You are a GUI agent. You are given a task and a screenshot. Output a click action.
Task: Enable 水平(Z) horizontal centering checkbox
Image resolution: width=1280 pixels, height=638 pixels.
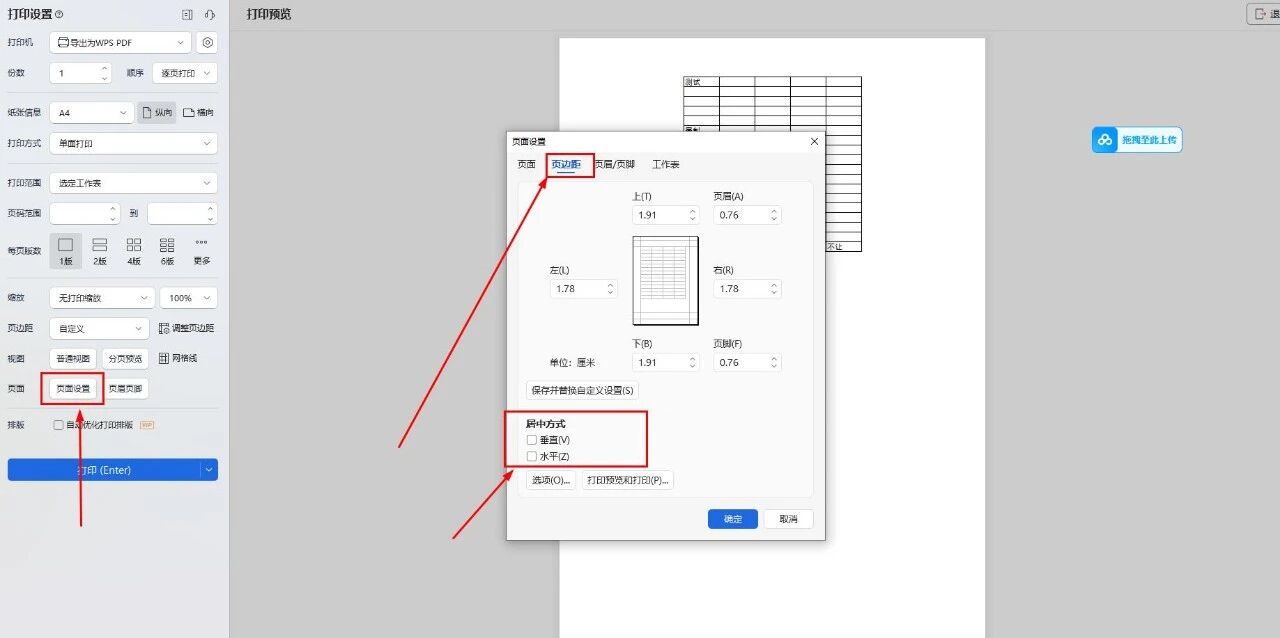pos(532,457)
